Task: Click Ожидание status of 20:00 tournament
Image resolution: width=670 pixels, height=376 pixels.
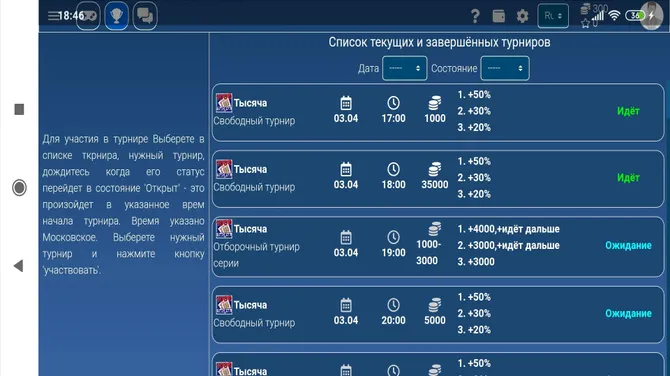Action: coord(628,313)
